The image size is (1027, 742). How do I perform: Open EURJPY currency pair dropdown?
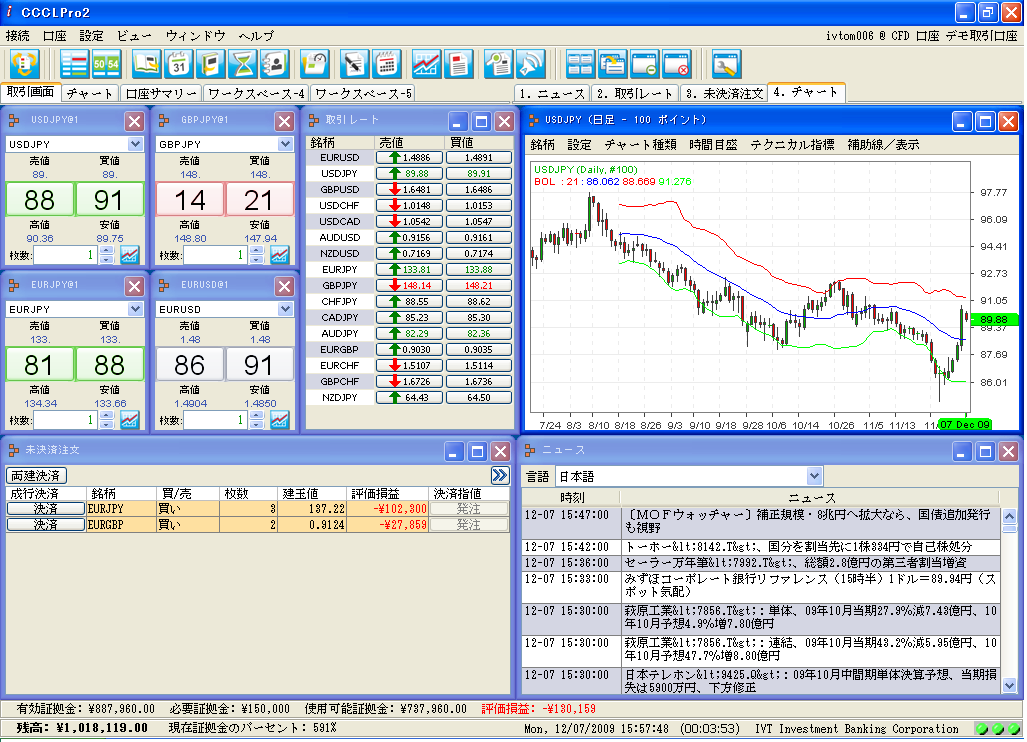tap(136, 309)
